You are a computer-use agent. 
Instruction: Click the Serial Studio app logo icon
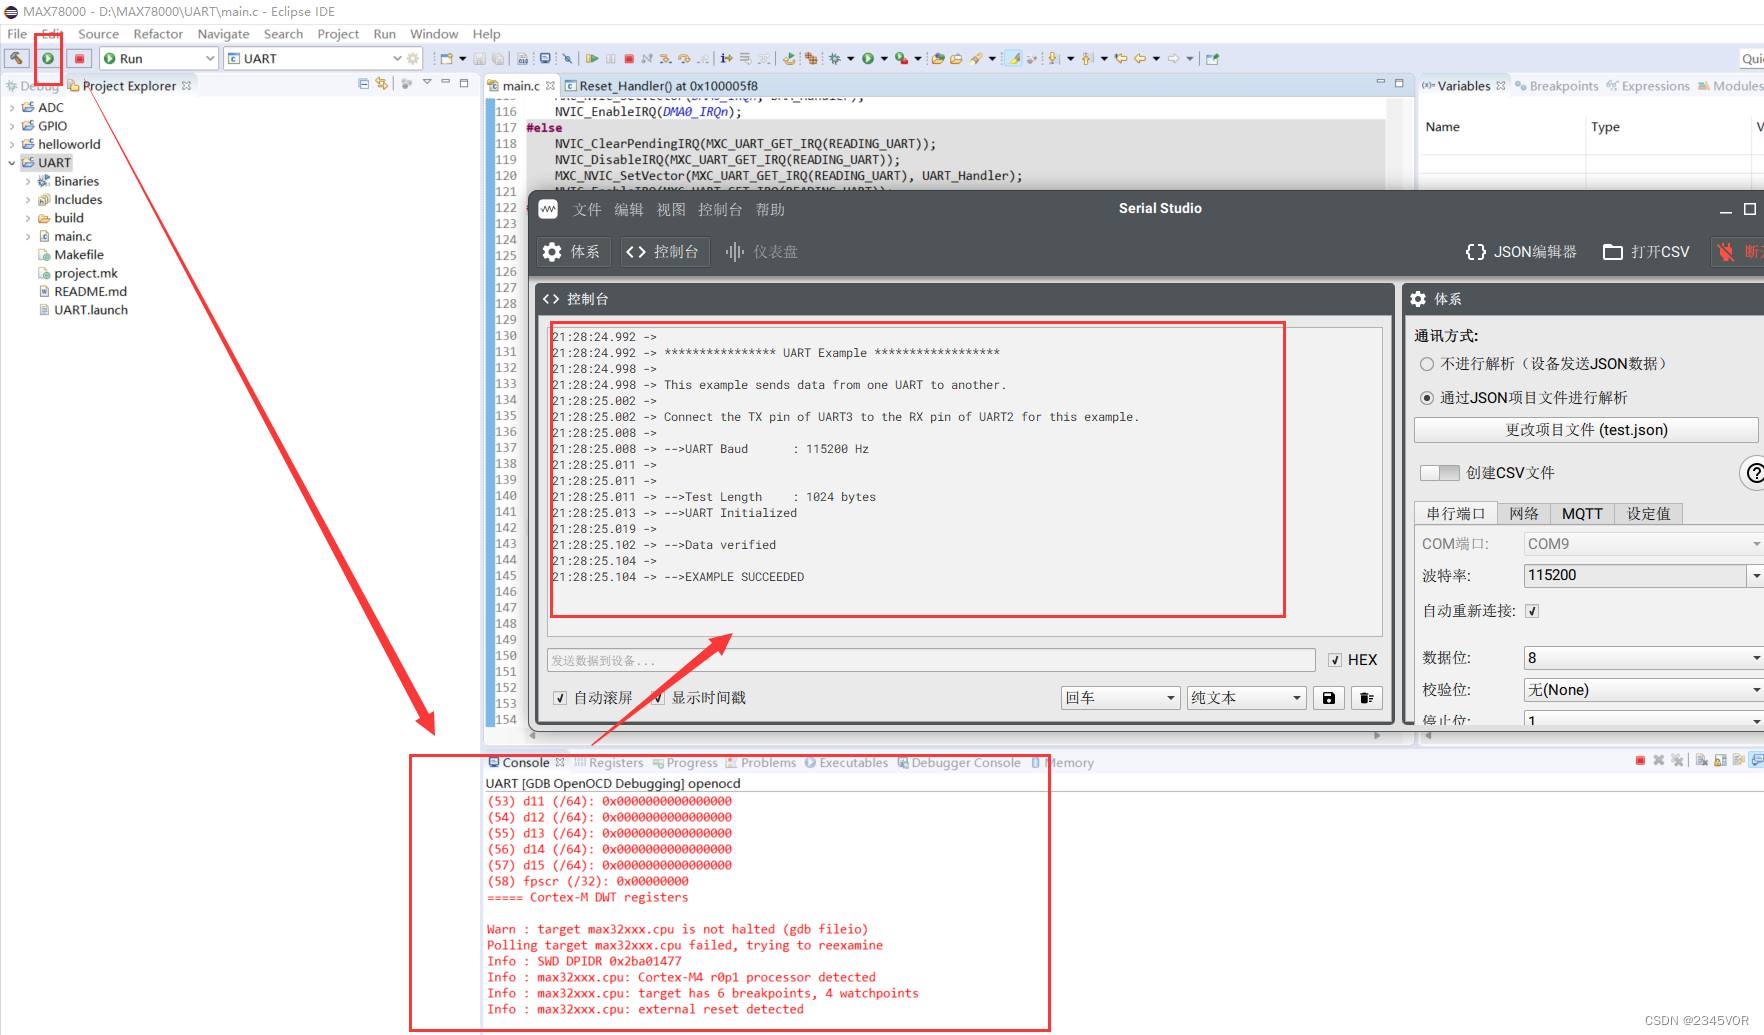coord(548,209)
